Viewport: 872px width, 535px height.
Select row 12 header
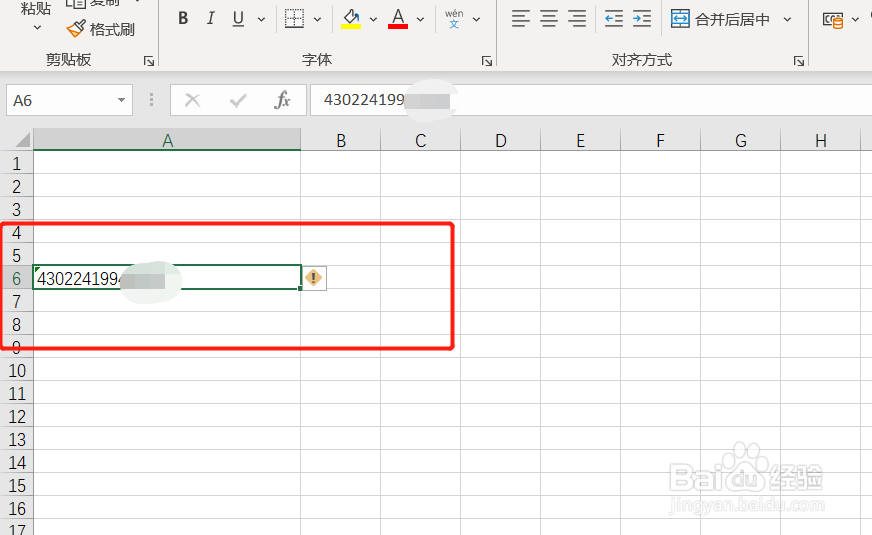[x=17, y=416]
